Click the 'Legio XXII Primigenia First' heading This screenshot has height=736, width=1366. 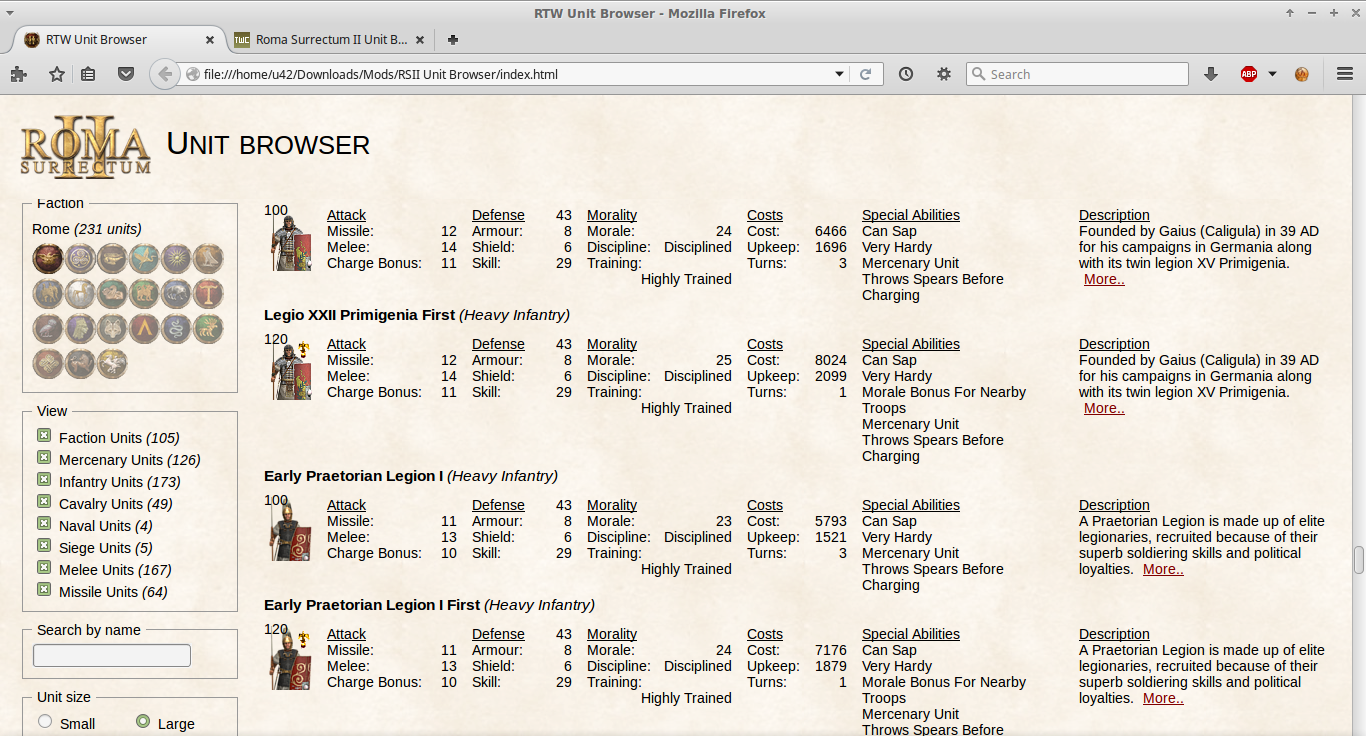359,315
